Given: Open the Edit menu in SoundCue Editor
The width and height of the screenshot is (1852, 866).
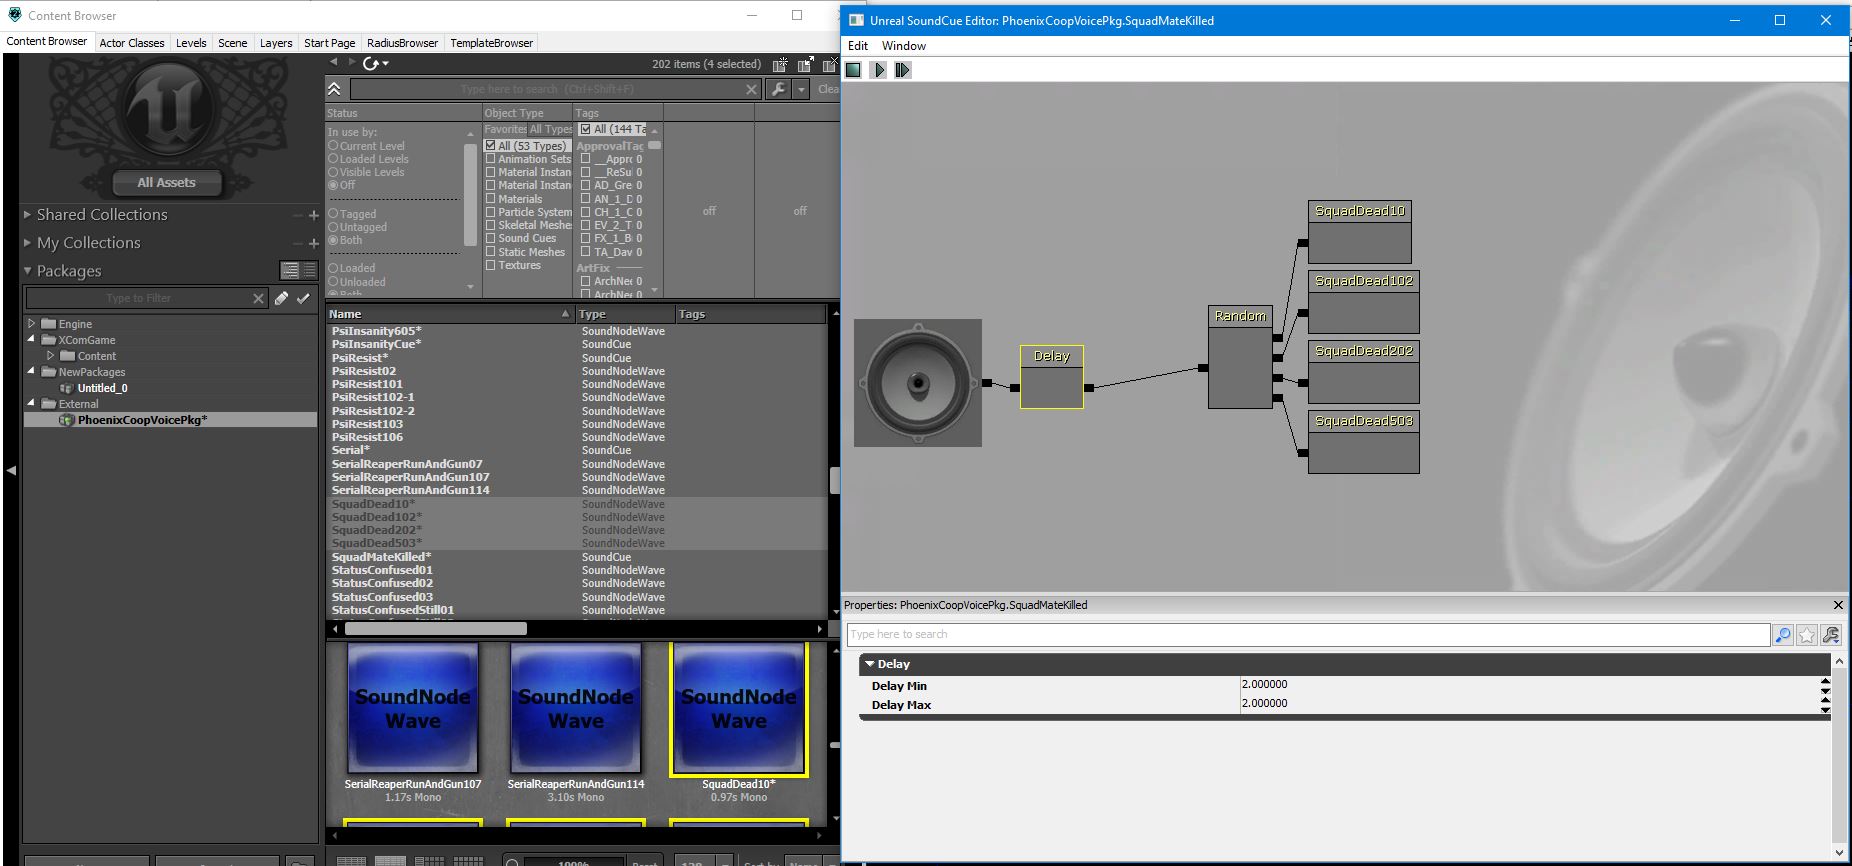Looking at the screenshot, I should point(858,46).
